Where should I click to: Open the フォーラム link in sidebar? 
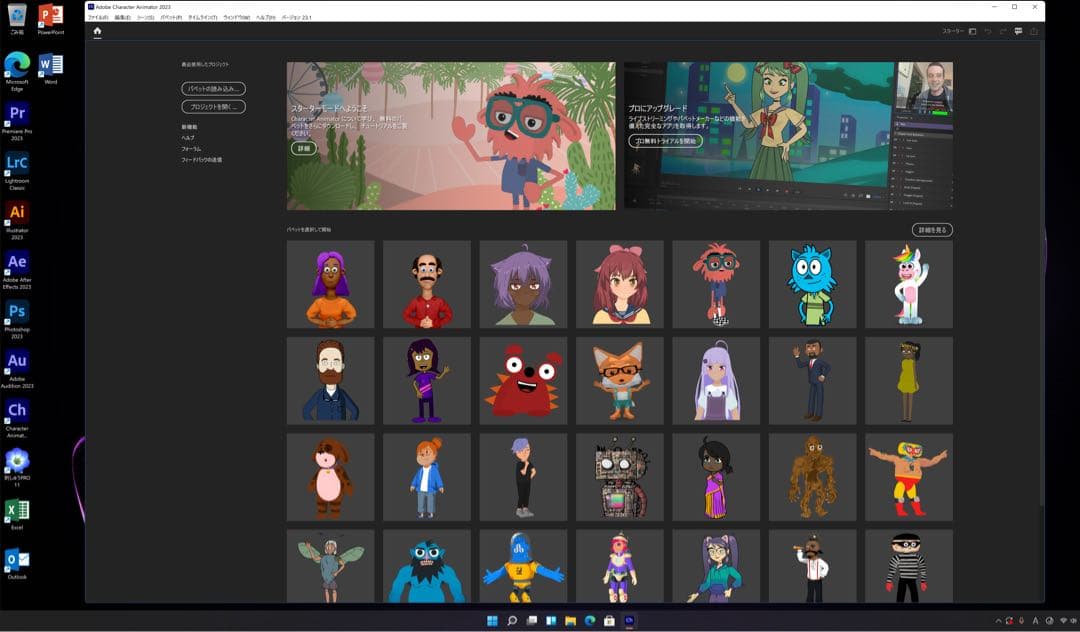[x=191, y=149]
